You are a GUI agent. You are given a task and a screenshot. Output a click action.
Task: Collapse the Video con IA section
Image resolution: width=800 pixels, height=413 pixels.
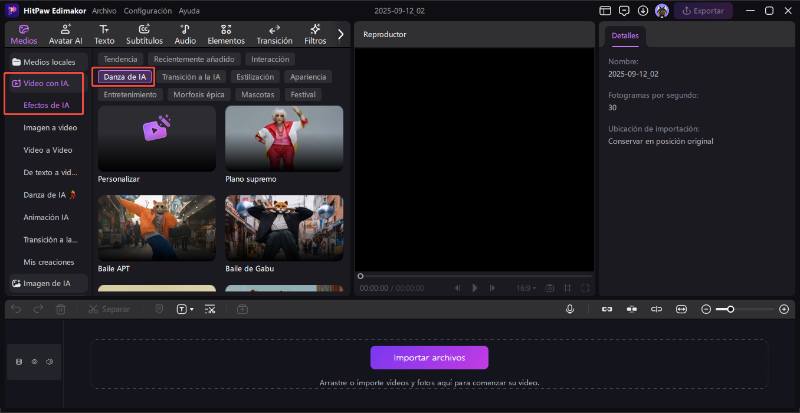[x=44, y=83]
